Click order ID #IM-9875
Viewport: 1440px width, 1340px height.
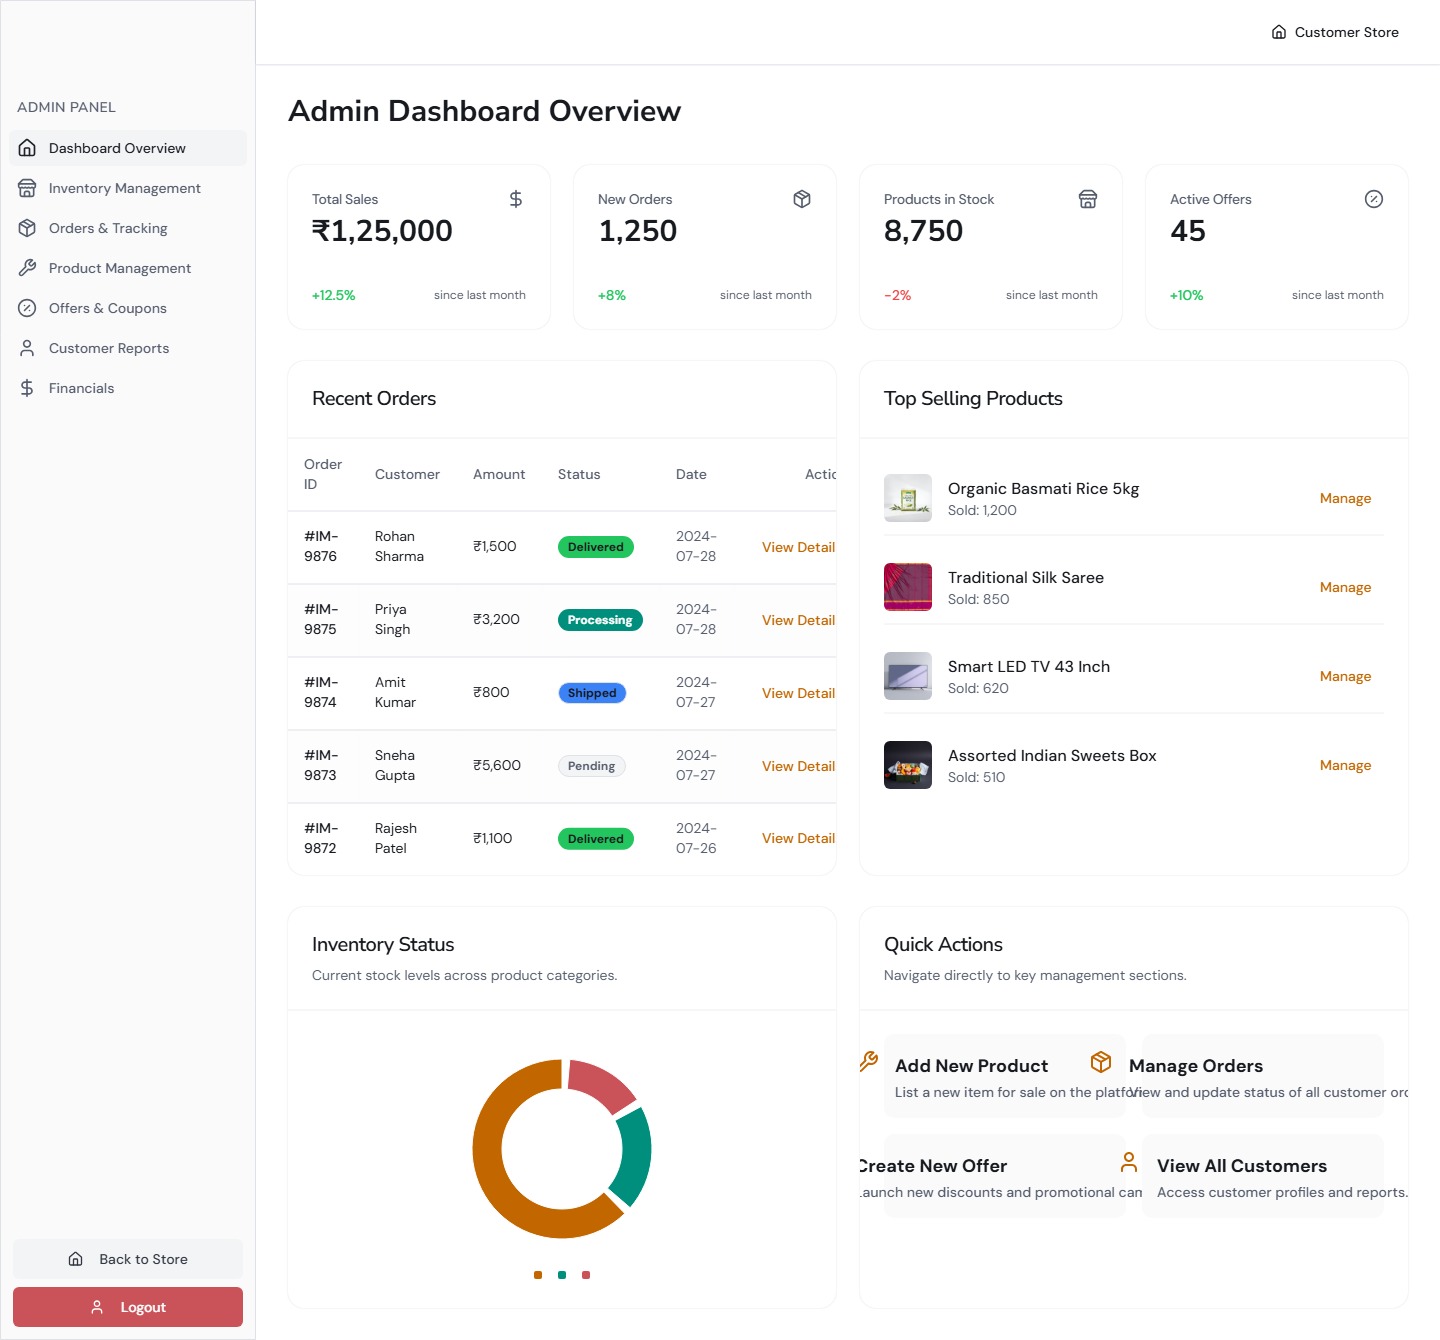pos(321,619)
